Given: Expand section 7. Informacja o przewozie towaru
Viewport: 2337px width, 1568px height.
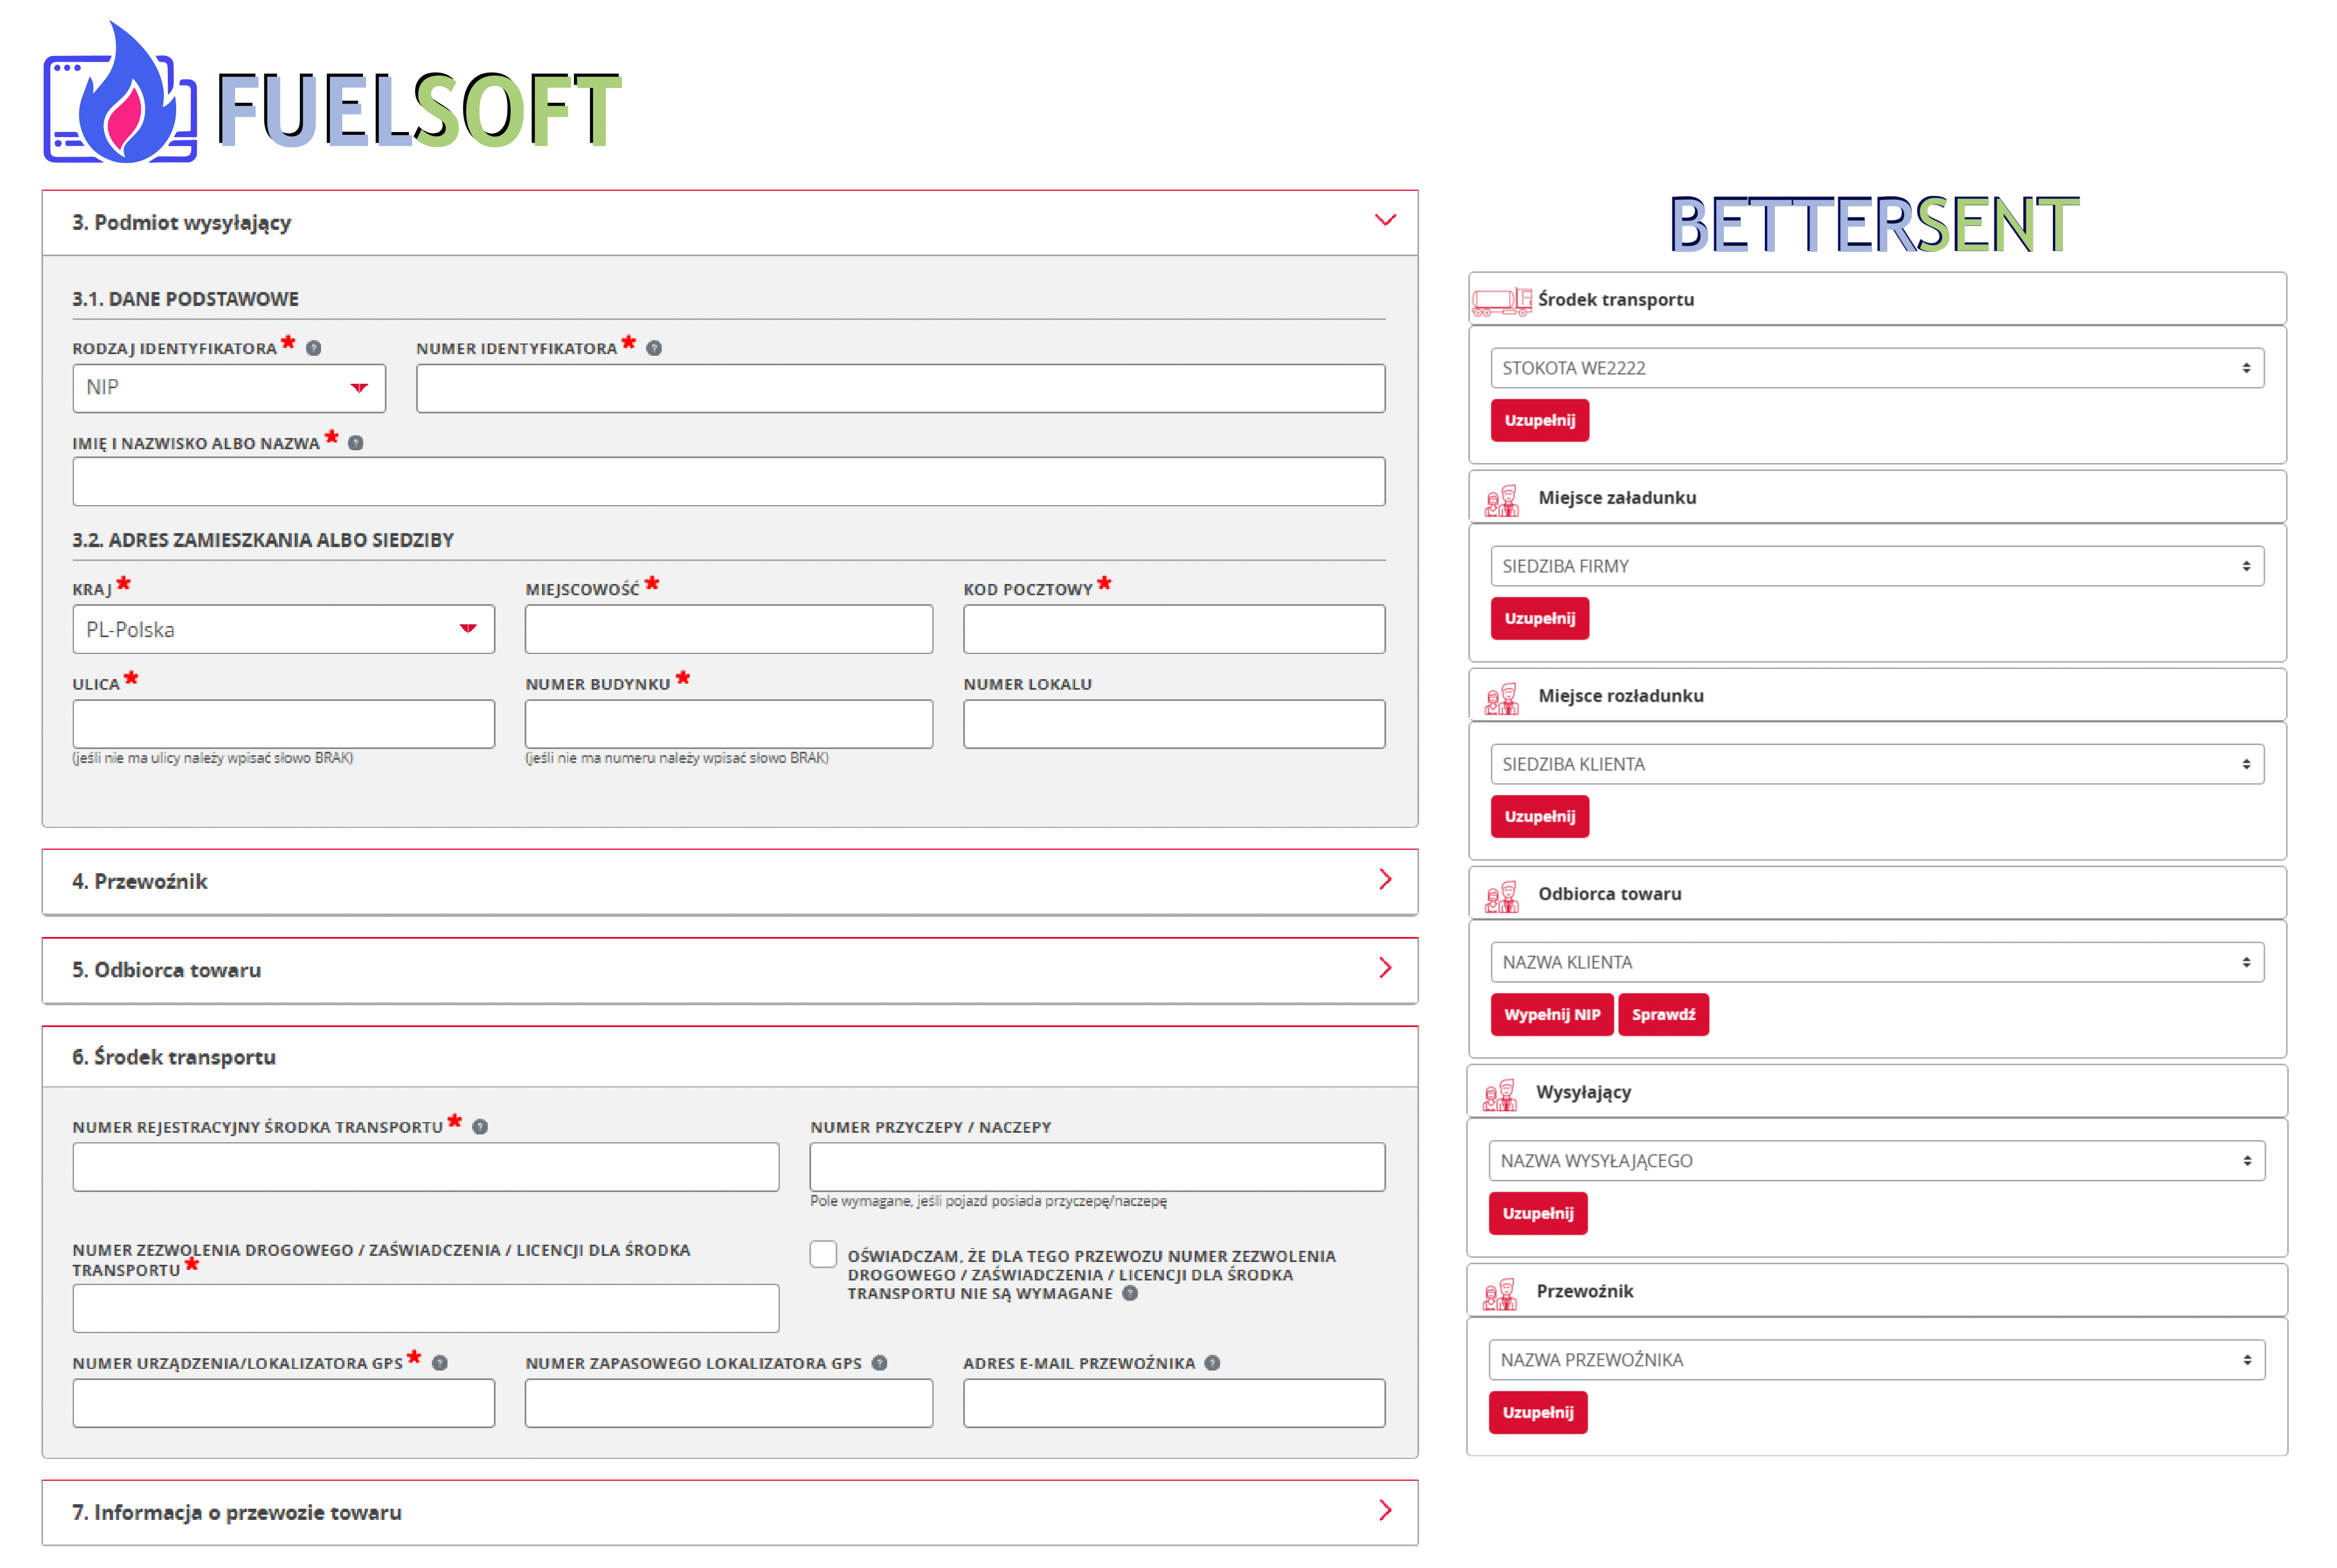Looking at the screenshot, I should [x=1385, y=1510].
